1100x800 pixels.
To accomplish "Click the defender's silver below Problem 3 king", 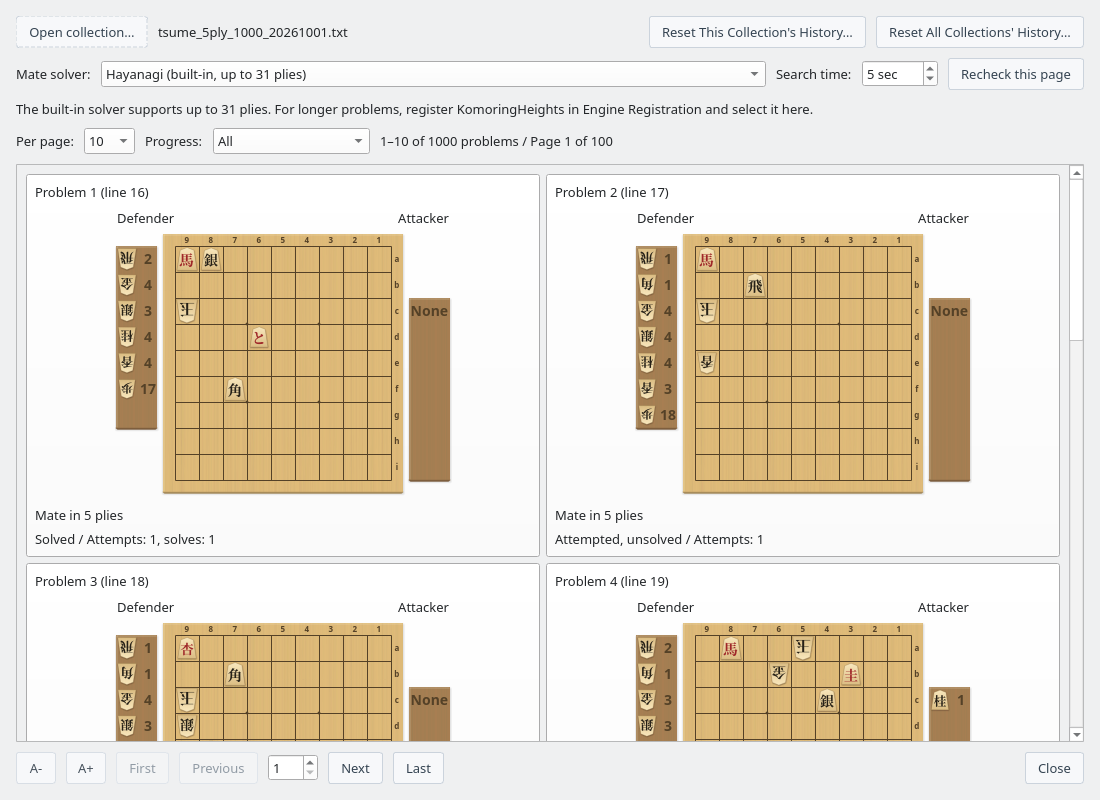I will 187,726.
